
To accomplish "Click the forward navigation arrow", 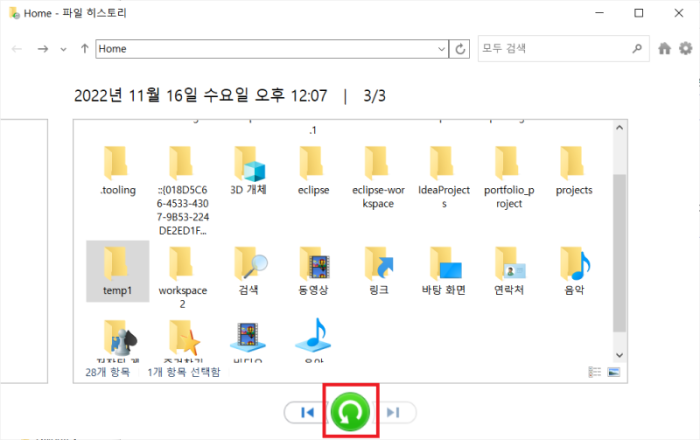I will tap(43, 49).
